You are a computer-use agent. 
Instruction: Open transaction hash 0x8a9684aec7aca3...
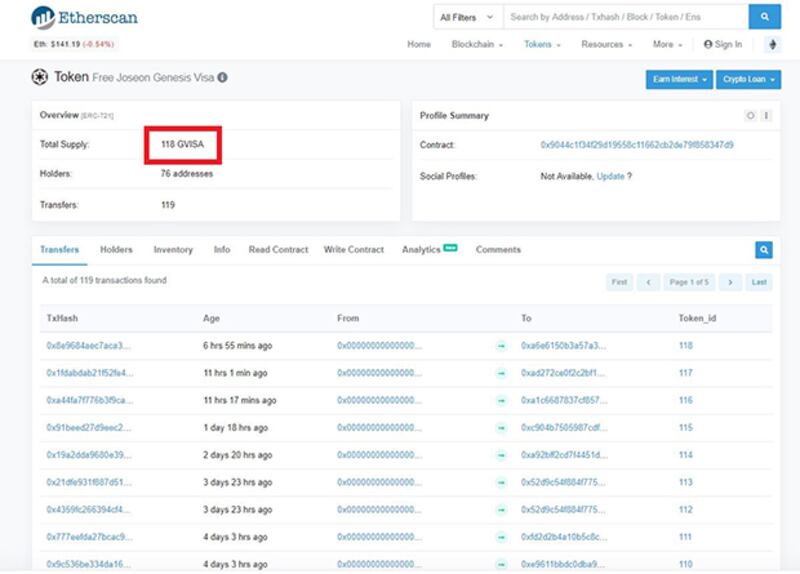(89, 346)
